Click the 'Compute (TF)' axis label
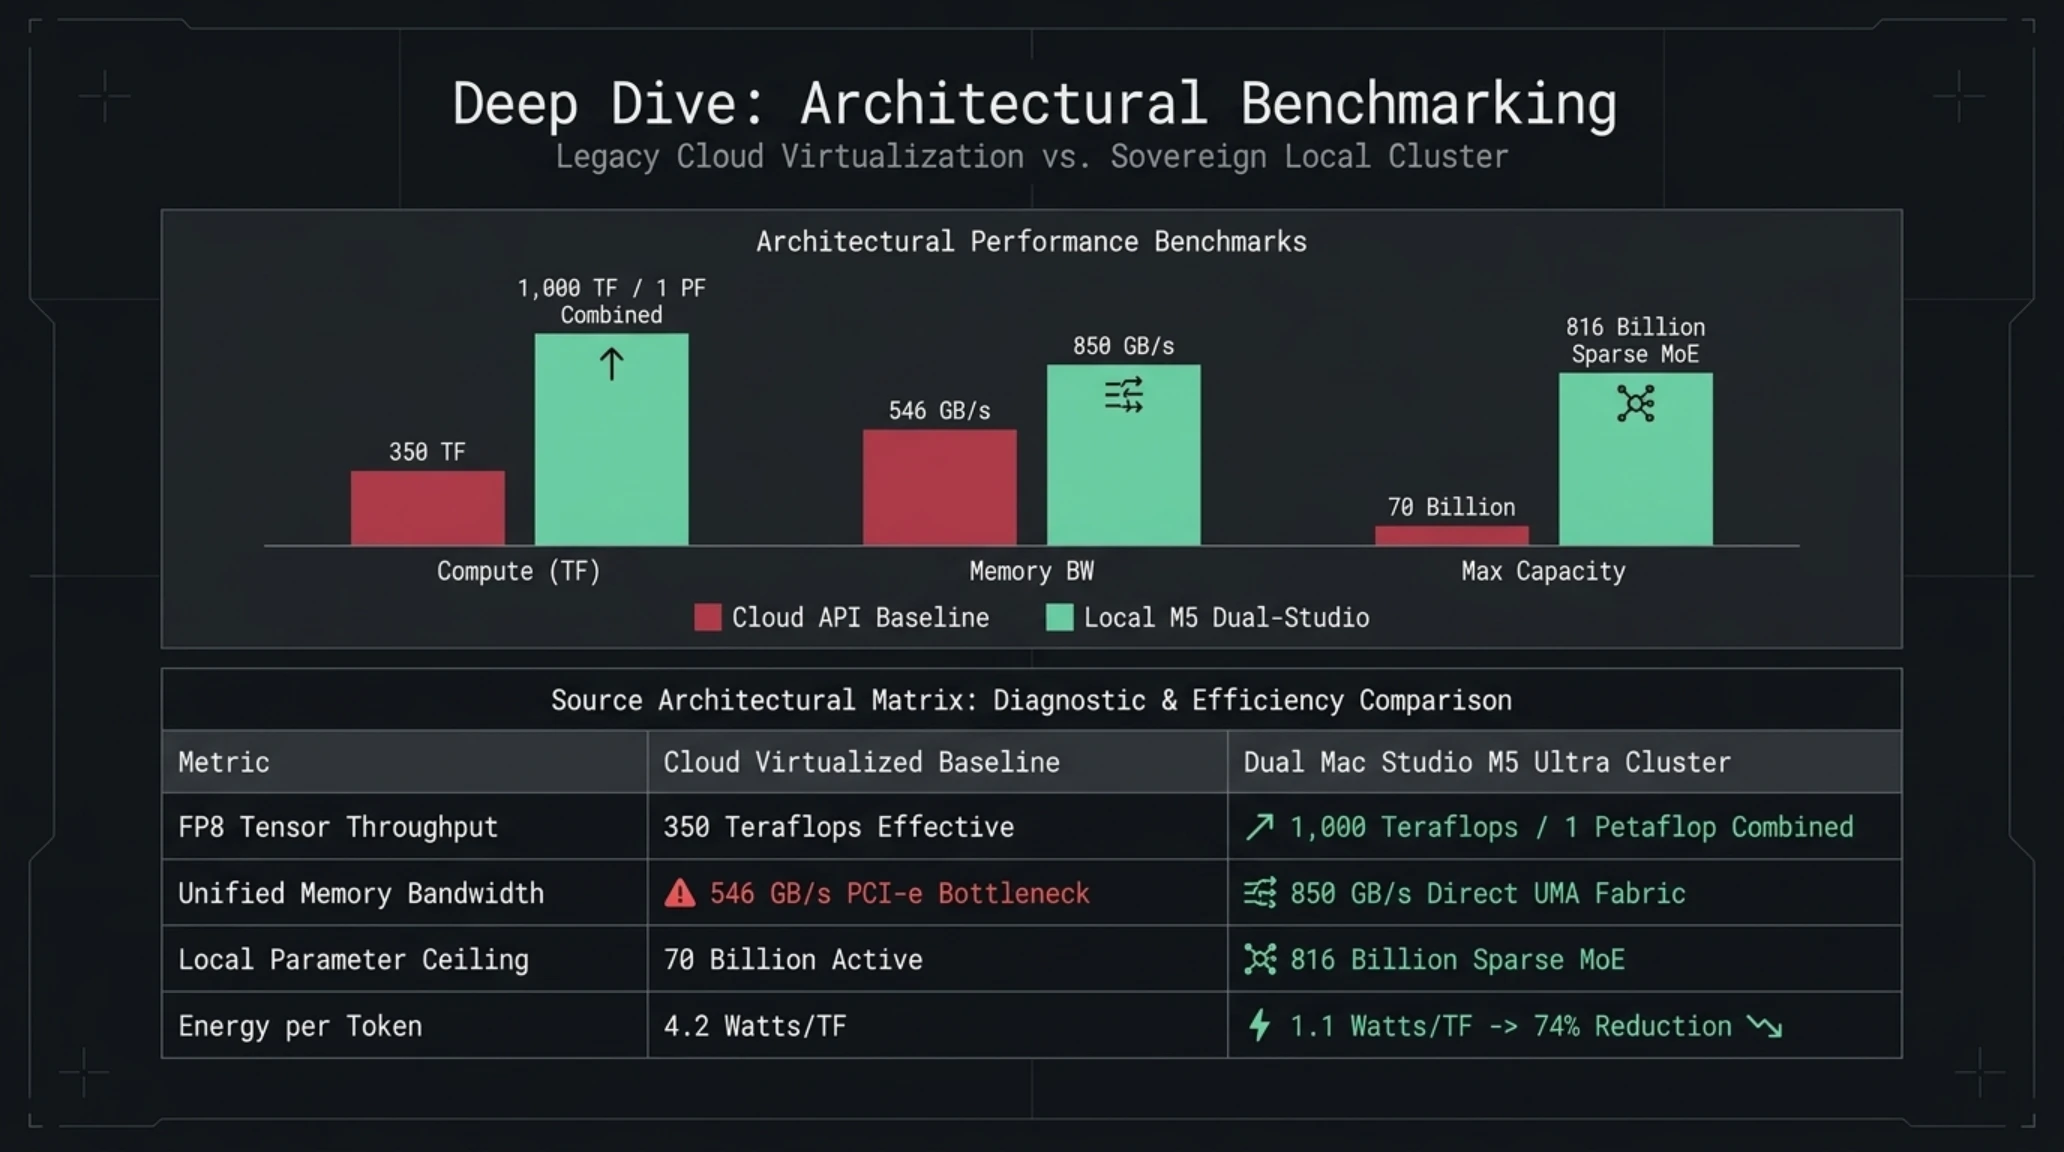 [519, 572]
